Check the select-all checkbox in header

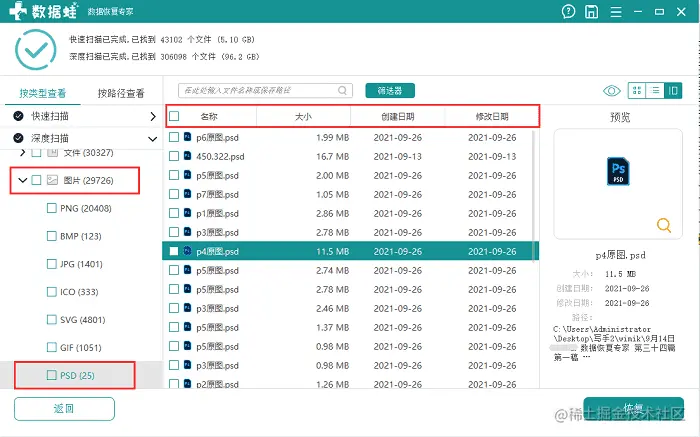pyautogui.click(x=174, y=116)
